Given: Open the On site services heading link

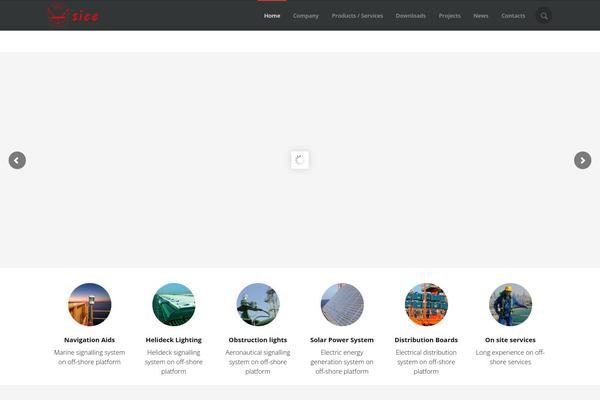Looking at the screenshot, I should (510, 340).
